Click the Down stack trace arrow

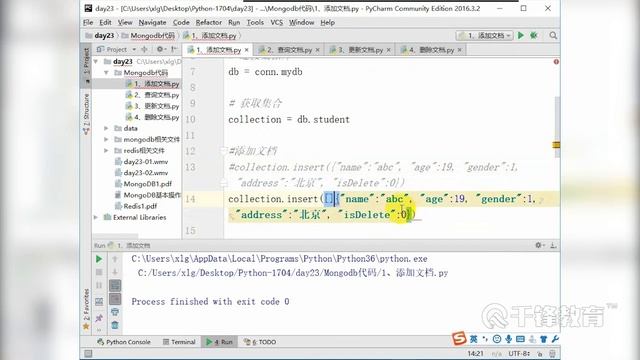pyautogui.click(x=115, y=272)
